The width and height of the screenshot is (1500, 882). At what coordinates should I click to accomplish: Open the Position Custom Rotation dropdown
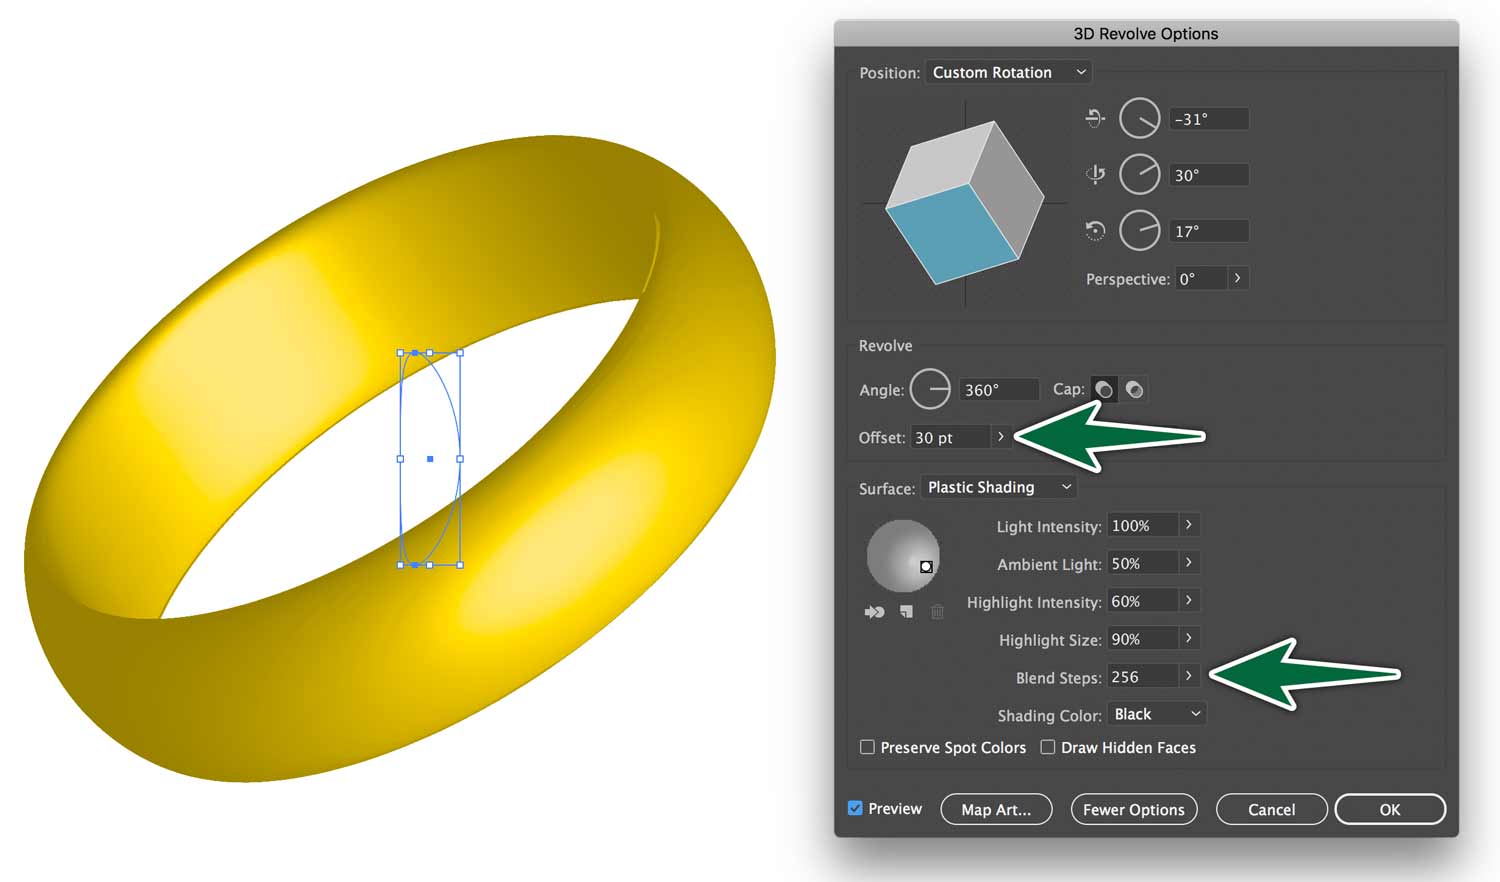1009,72
